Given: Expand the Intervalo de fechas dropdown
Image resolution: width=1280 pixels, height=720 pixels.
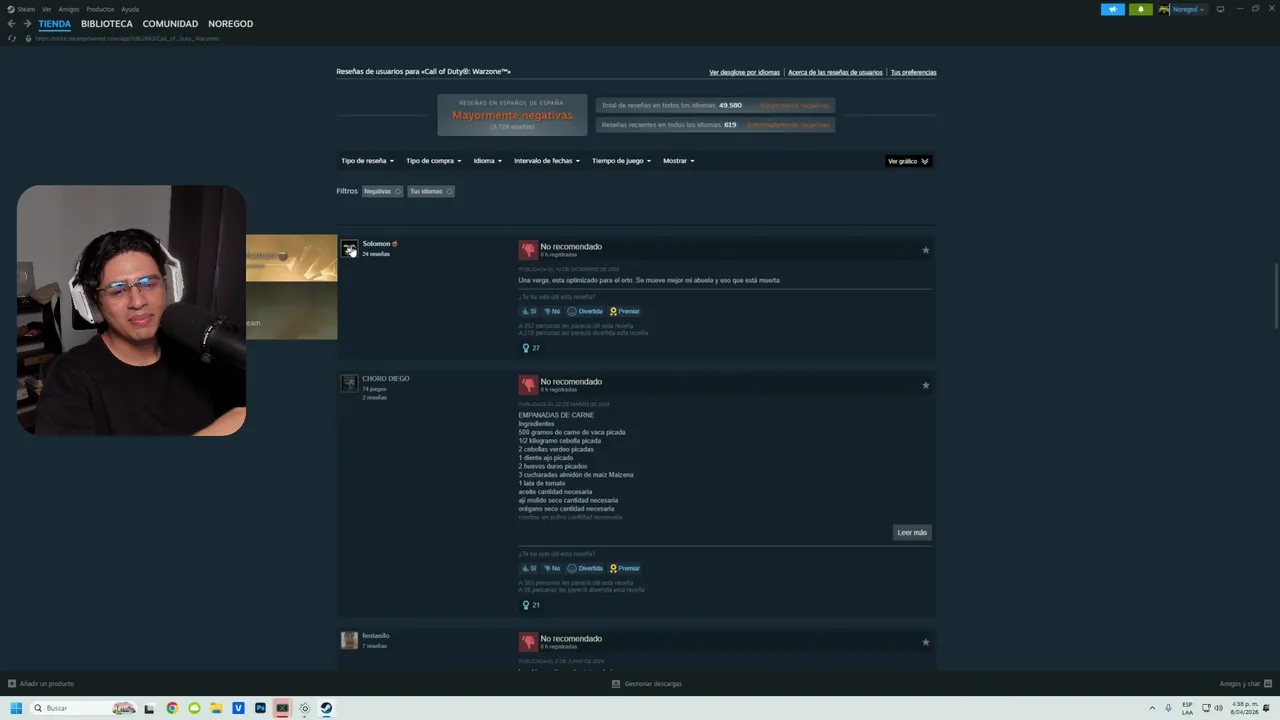Looking at the screenshot, I should click(547, 161).
